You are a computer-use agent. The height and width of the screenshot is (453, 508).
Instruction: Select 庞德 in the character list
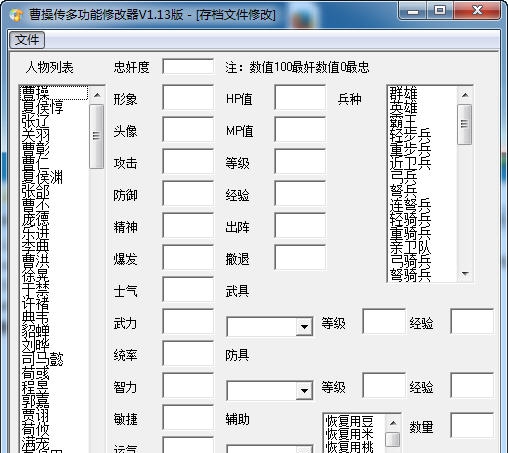[54, 219]
